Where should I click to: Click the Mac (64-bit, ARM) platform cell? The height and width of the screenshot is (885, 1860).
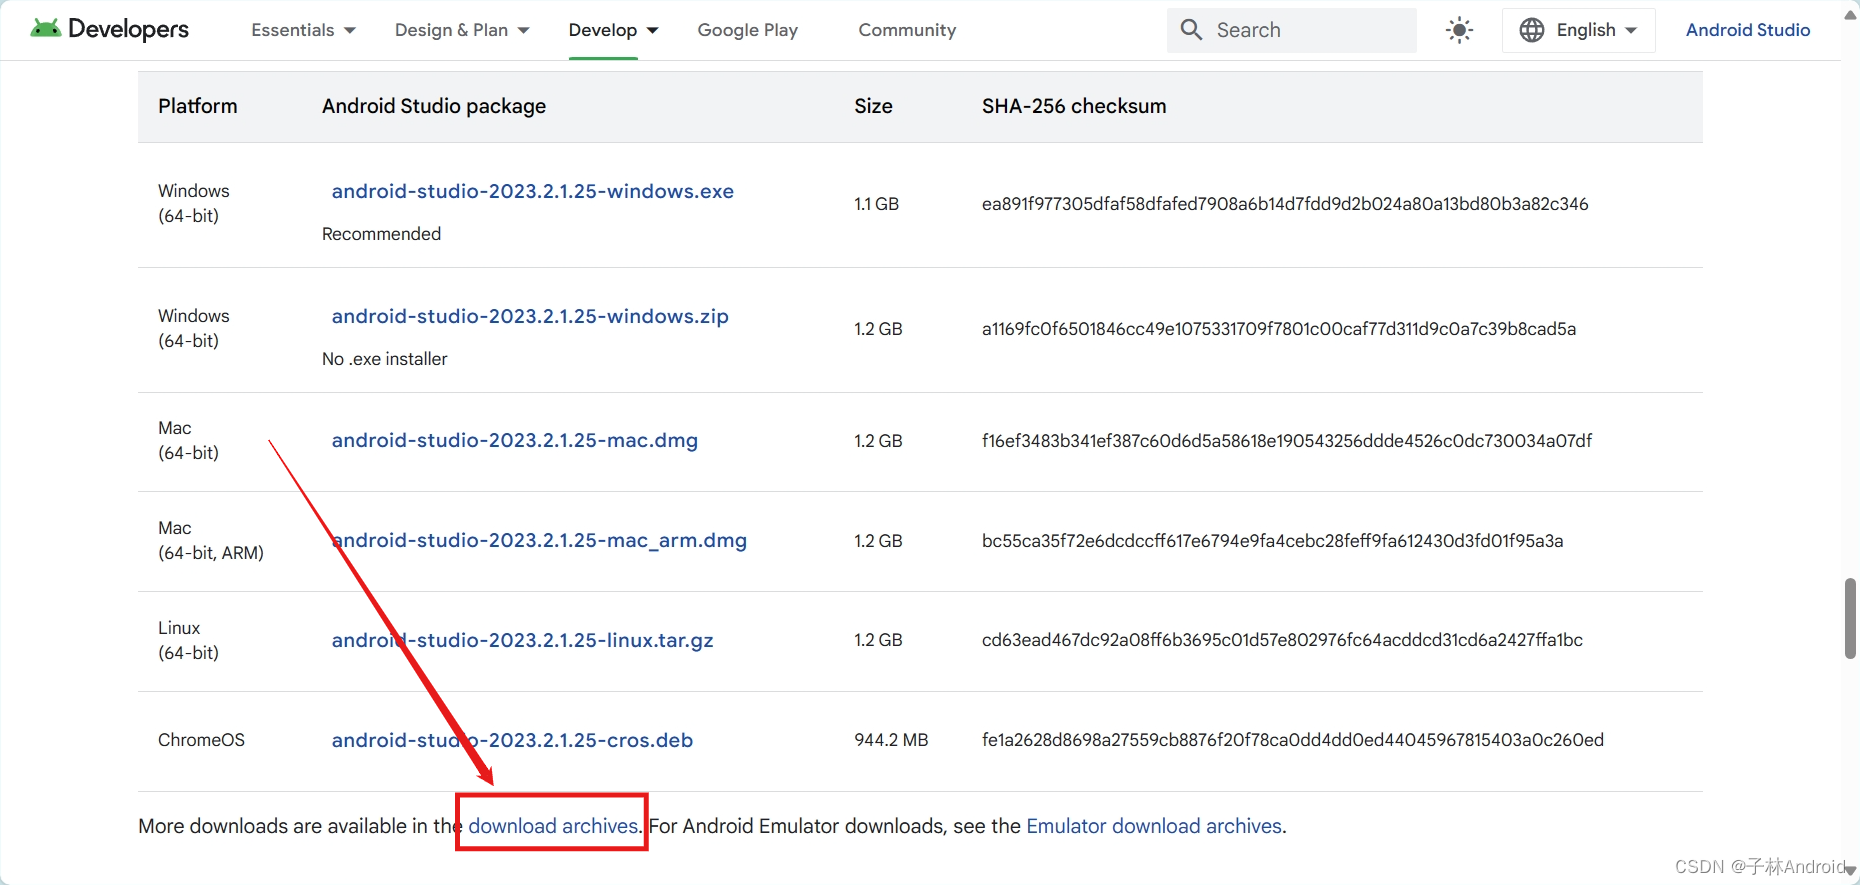211,540
